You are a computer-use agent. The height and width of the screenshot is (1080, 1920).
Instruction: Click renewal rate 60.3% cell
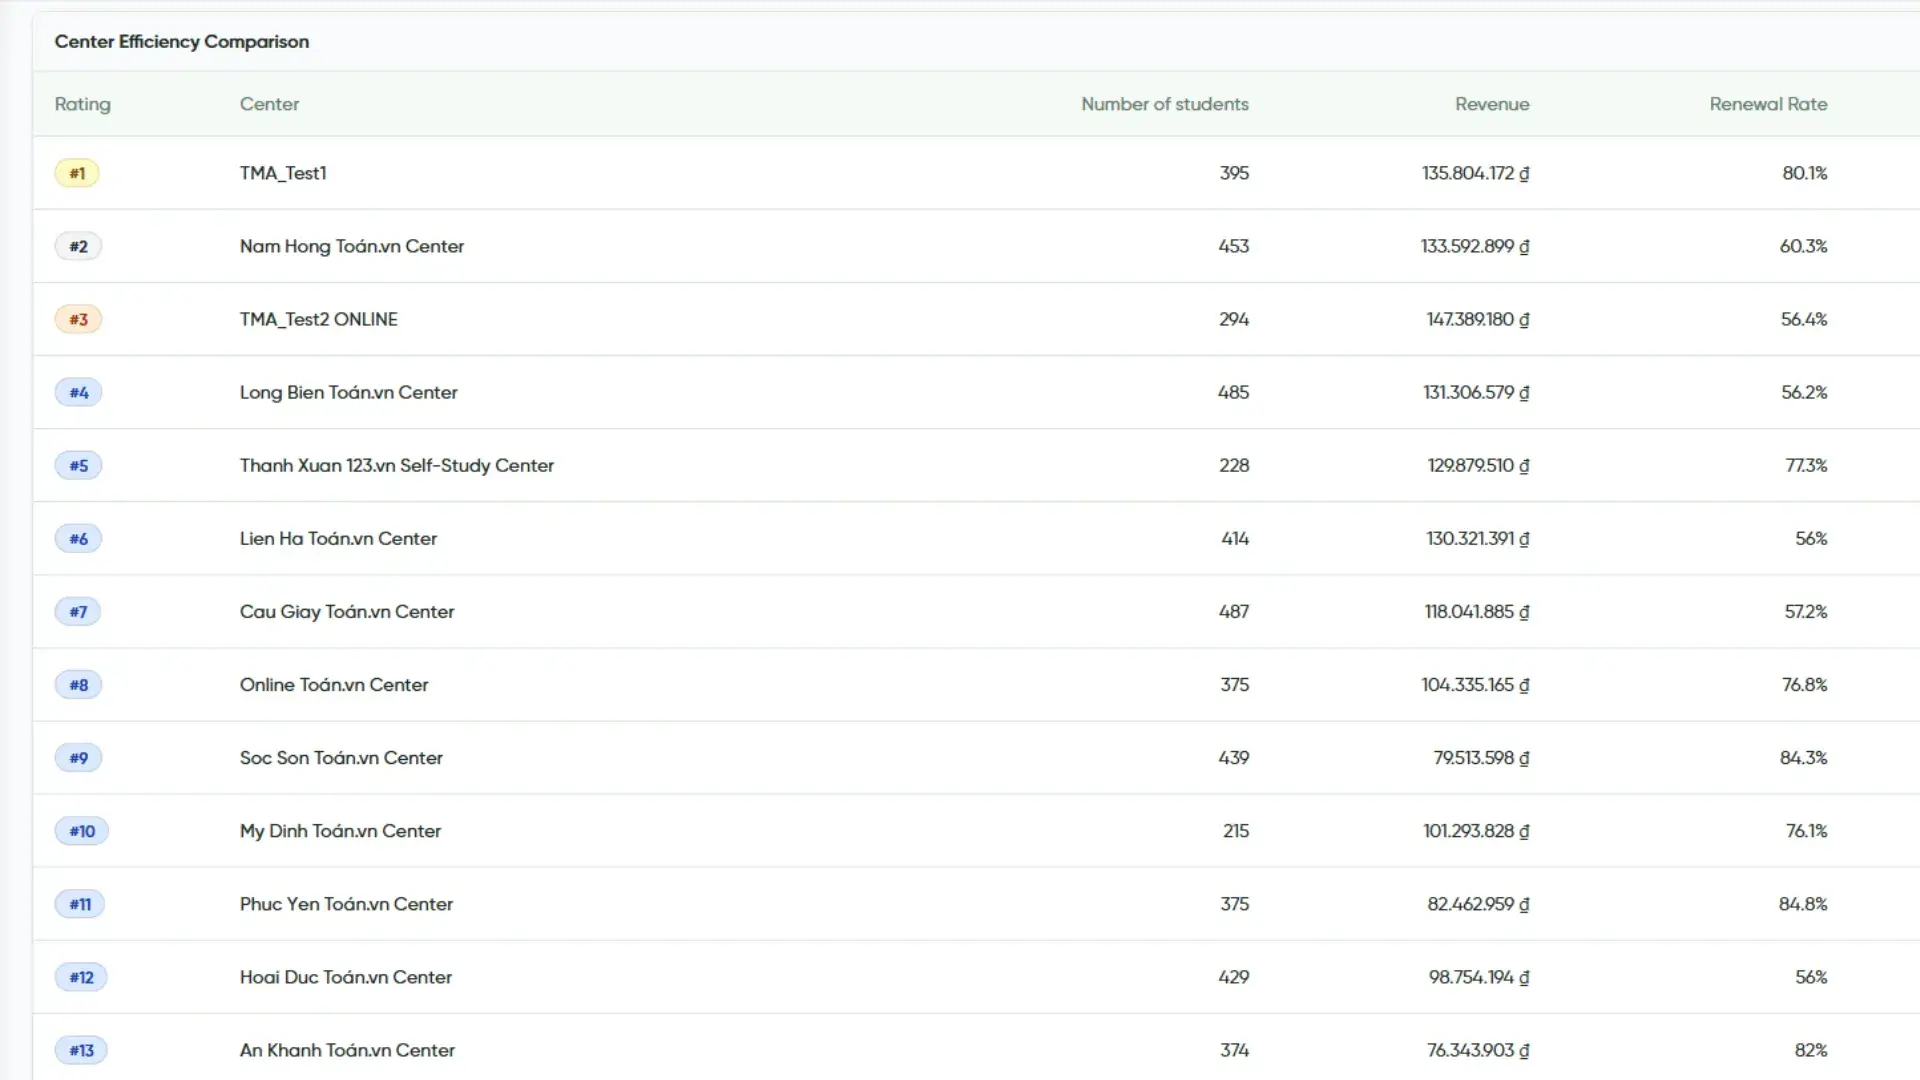coord(1803,246)
